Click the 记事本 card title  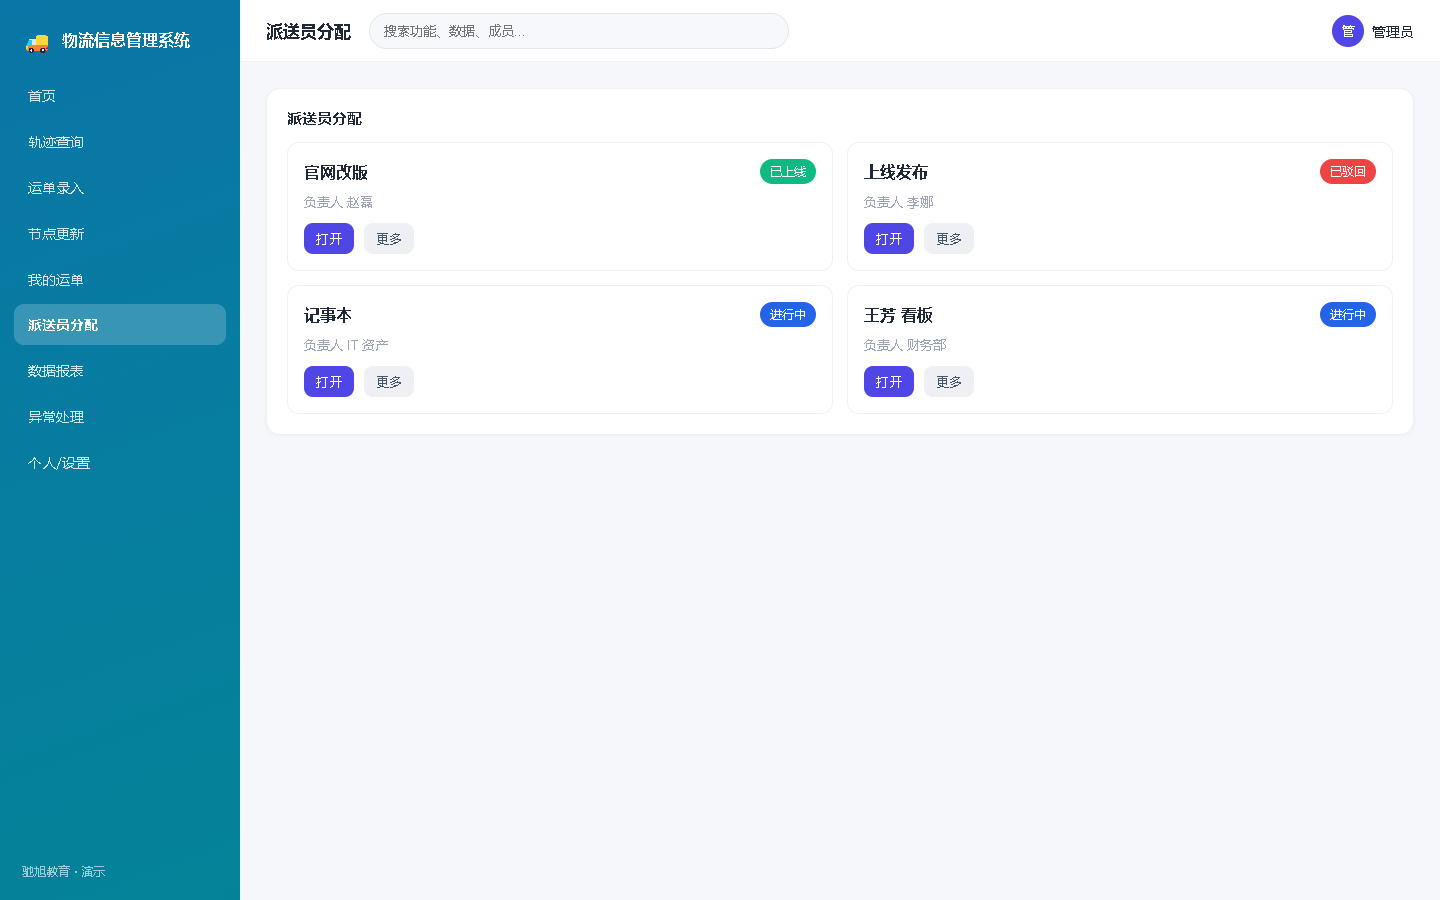point(328,316)
